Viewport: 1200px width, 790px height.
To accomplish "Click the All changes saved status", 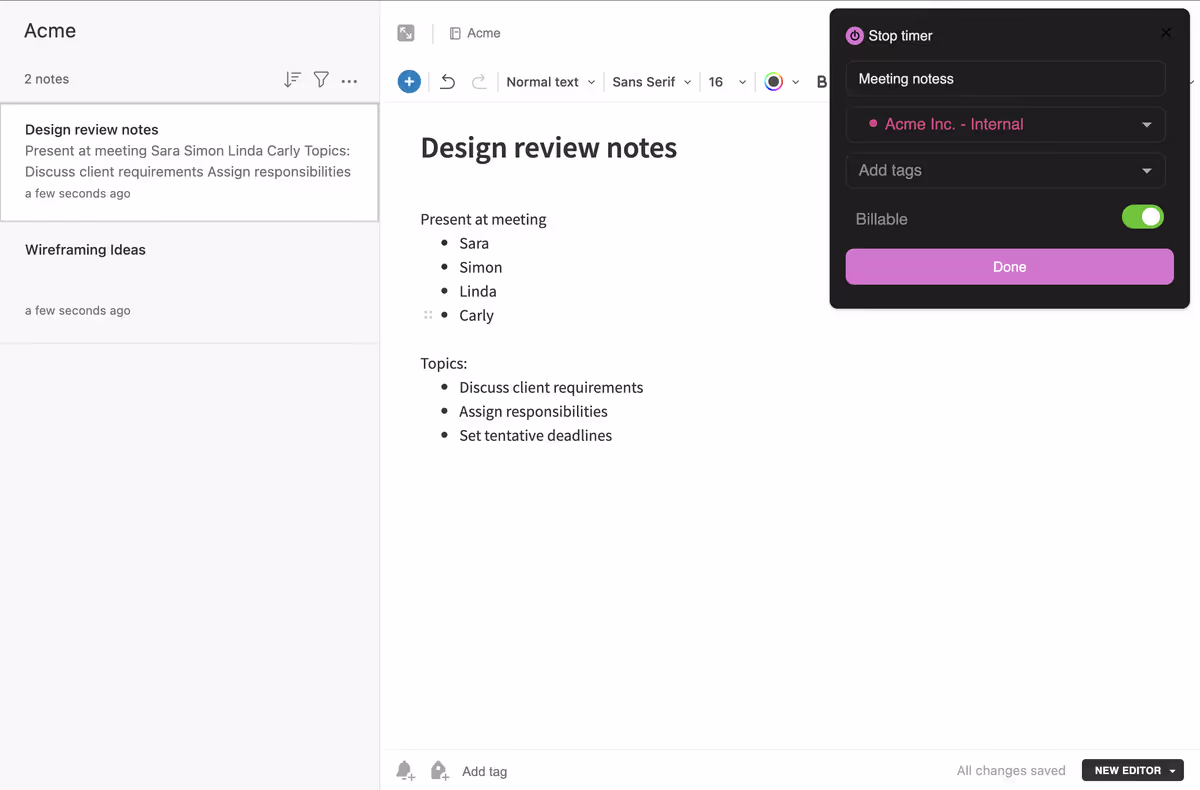I will [x=1011, y=770].
